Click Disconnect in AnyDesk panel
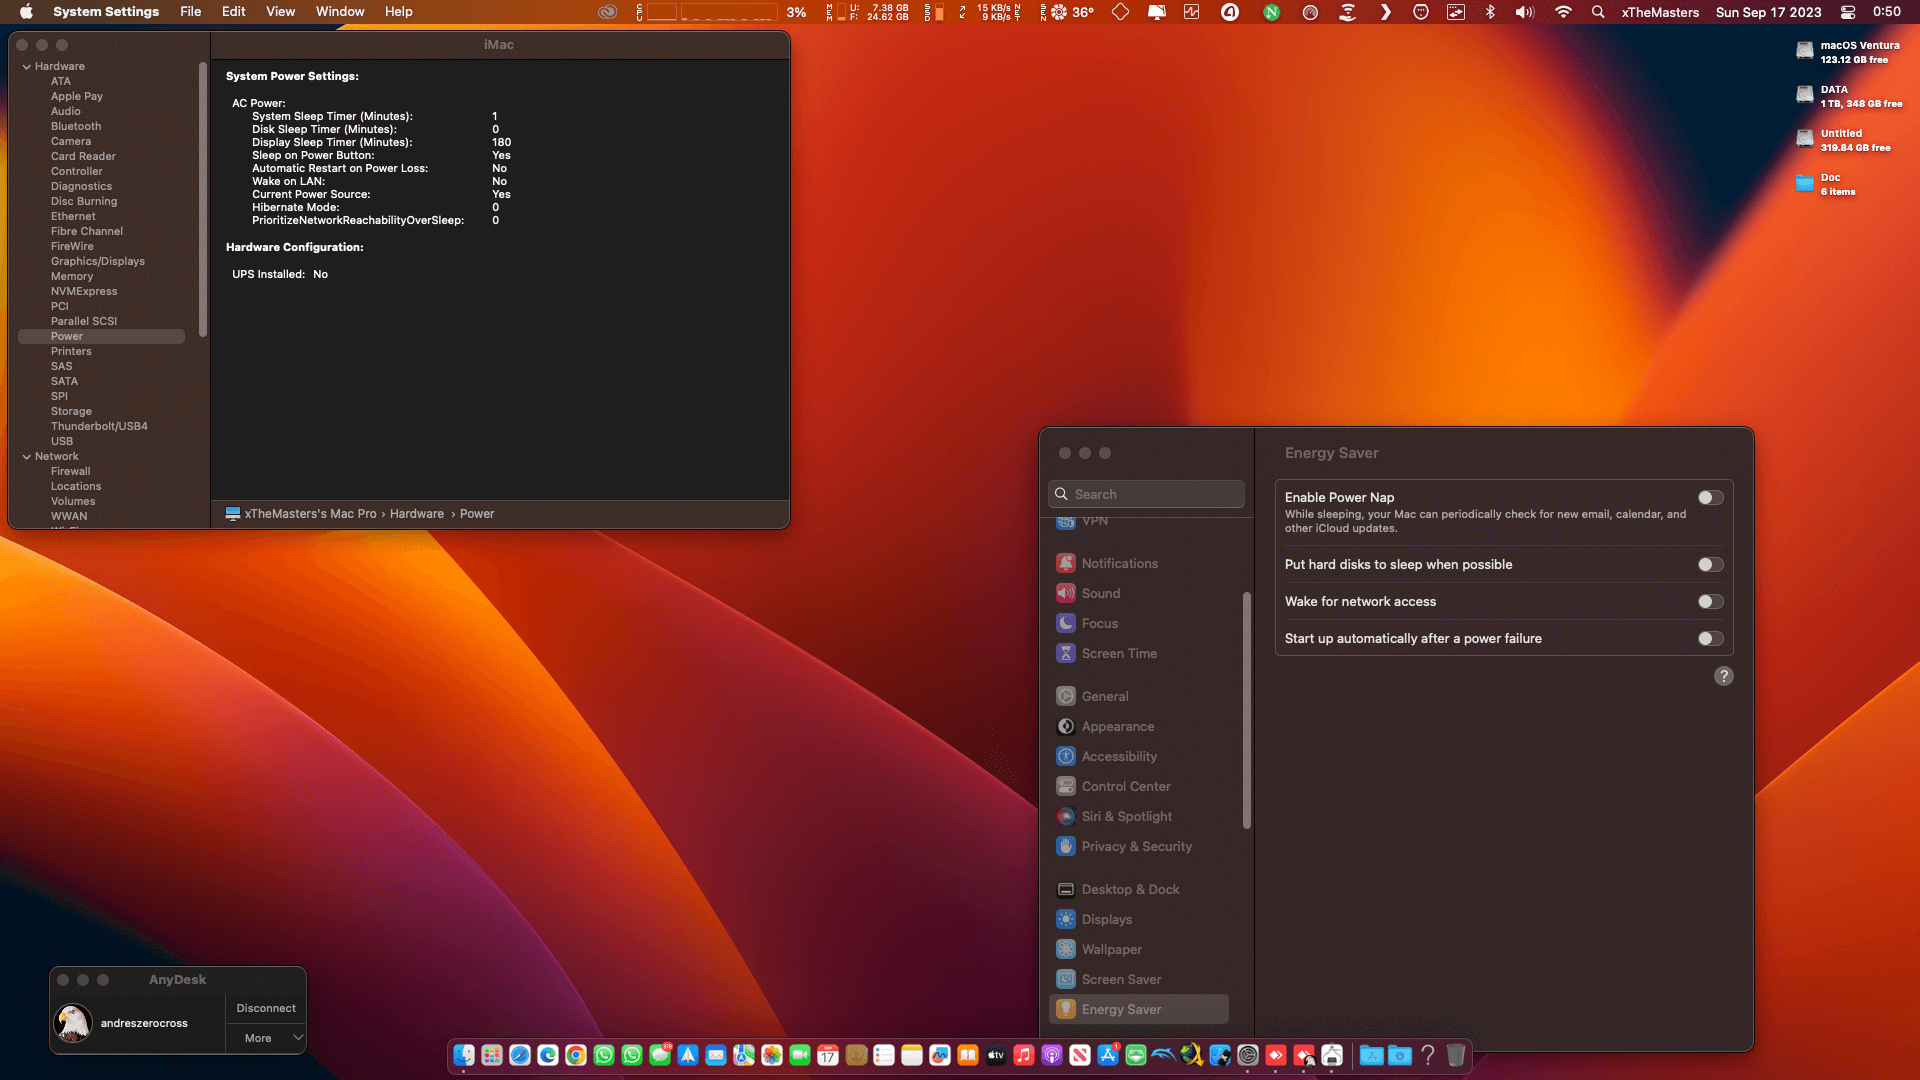This screenshot has width=1920, height=1080. [x=266, y=1008]
